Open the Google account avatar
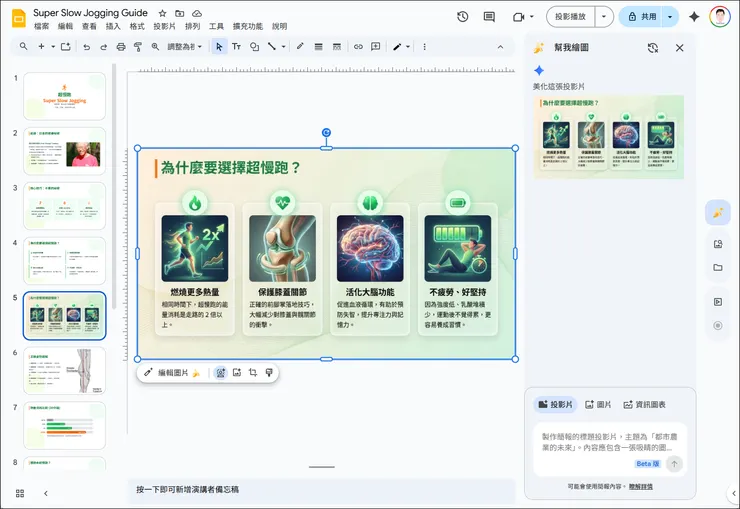The image size is (740, 509). click(720, 17)
